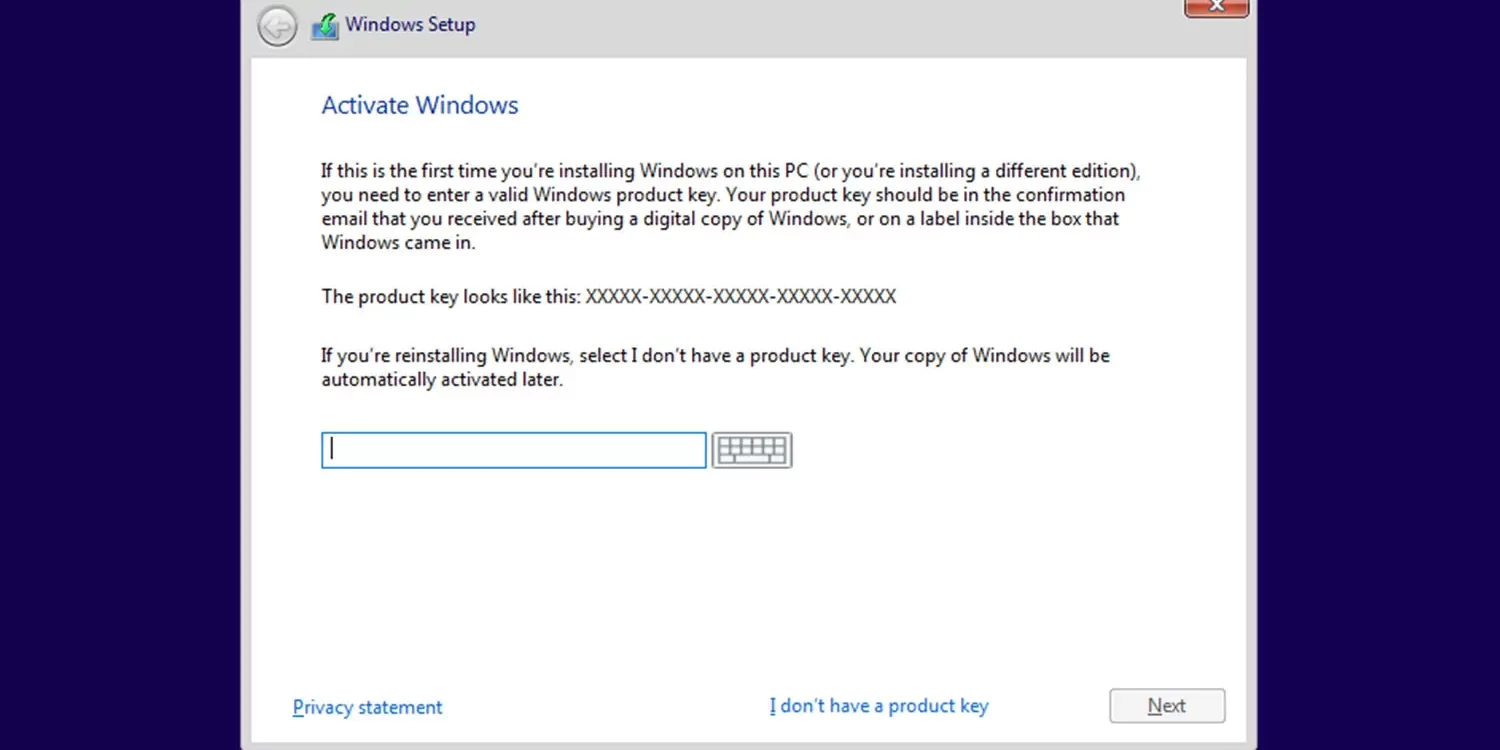Open the Privacy statement
Image resolution: width=1500 pixels, height=750 pixels.
coord(367,707)
